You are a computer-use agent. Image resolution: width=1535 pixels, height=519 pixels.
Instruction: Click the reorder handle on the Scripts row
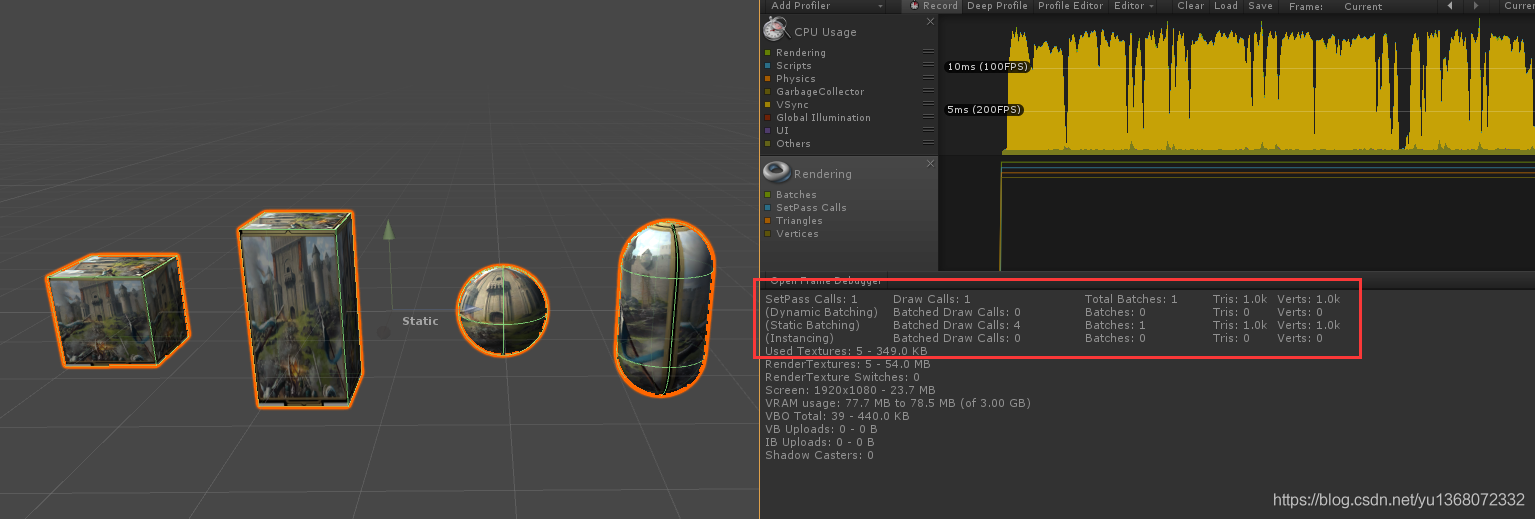(x=928, y=66)
